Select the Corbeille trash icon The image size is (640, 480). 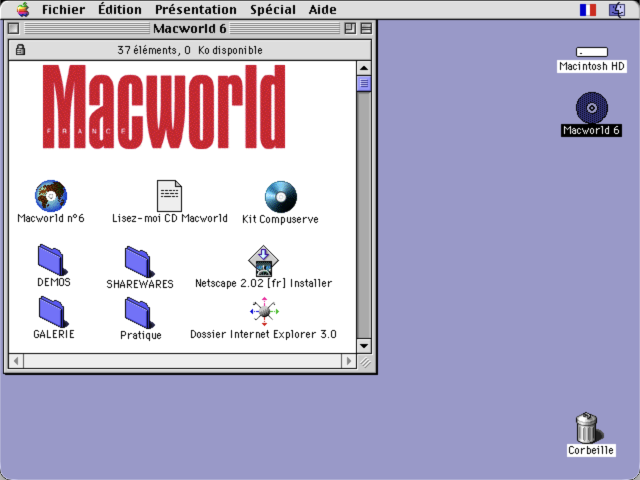coord(588,427)
